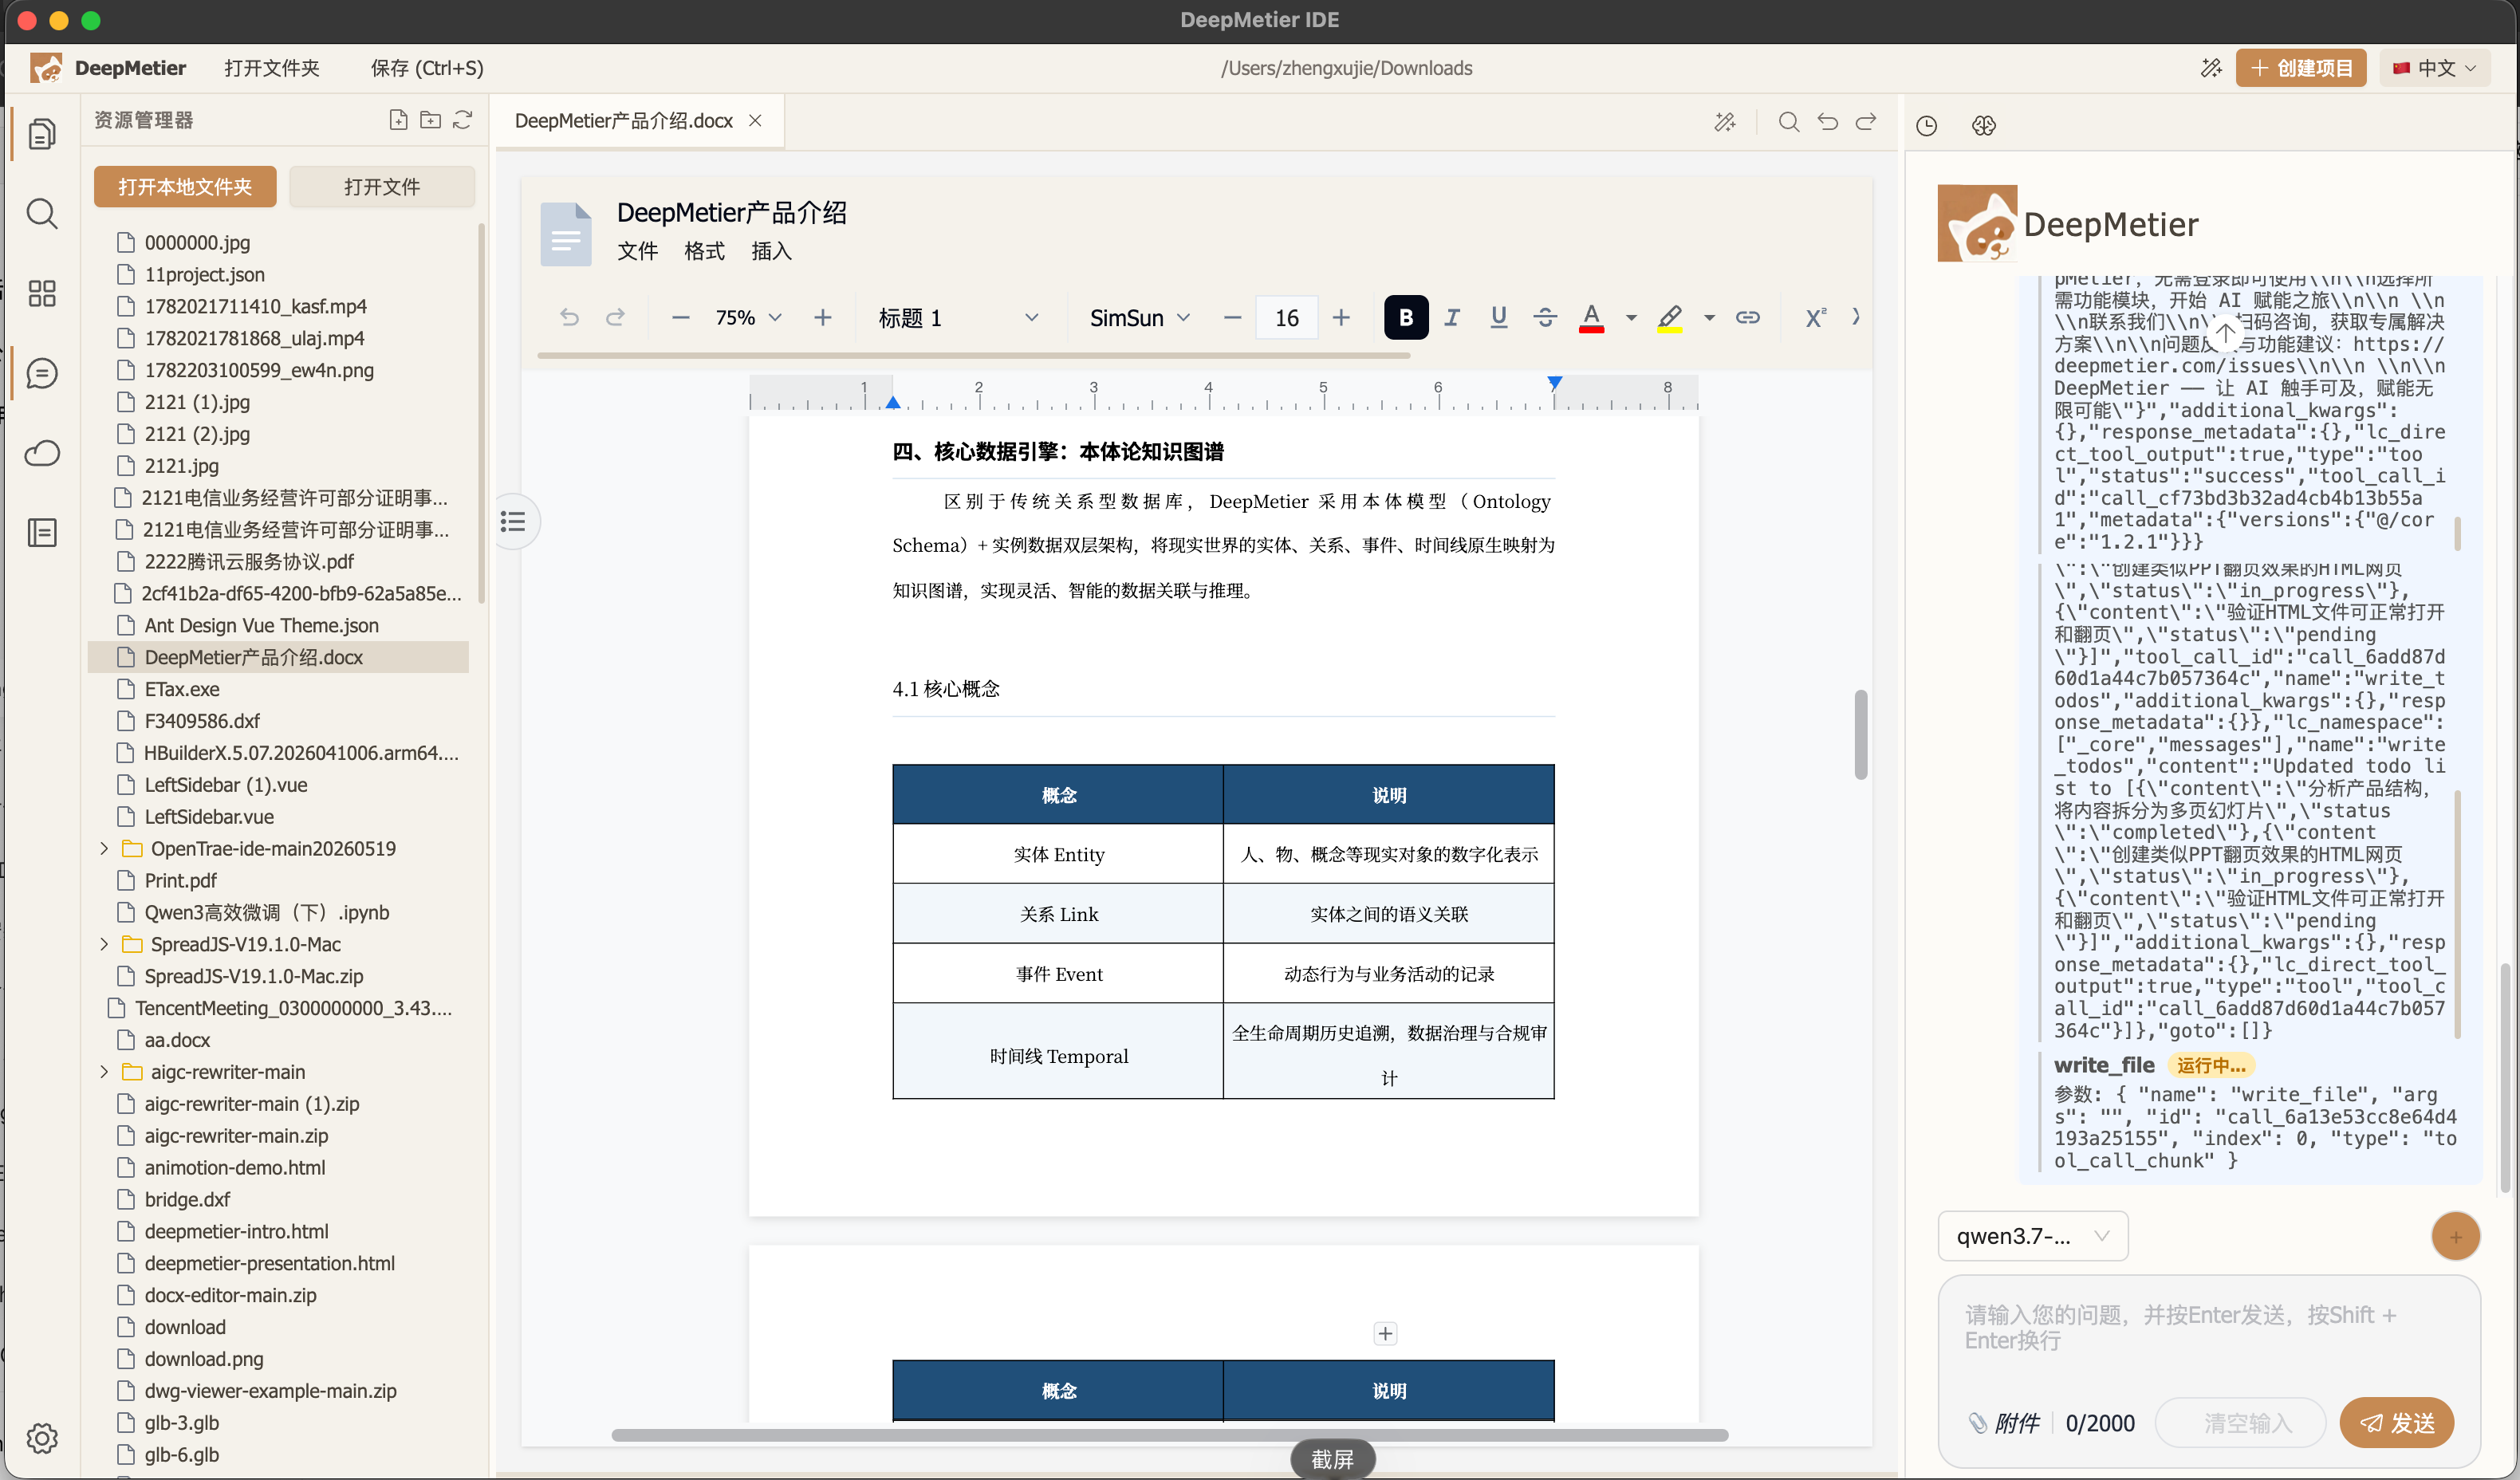Open the 文件 menu of the document

(x=637, y=251)
